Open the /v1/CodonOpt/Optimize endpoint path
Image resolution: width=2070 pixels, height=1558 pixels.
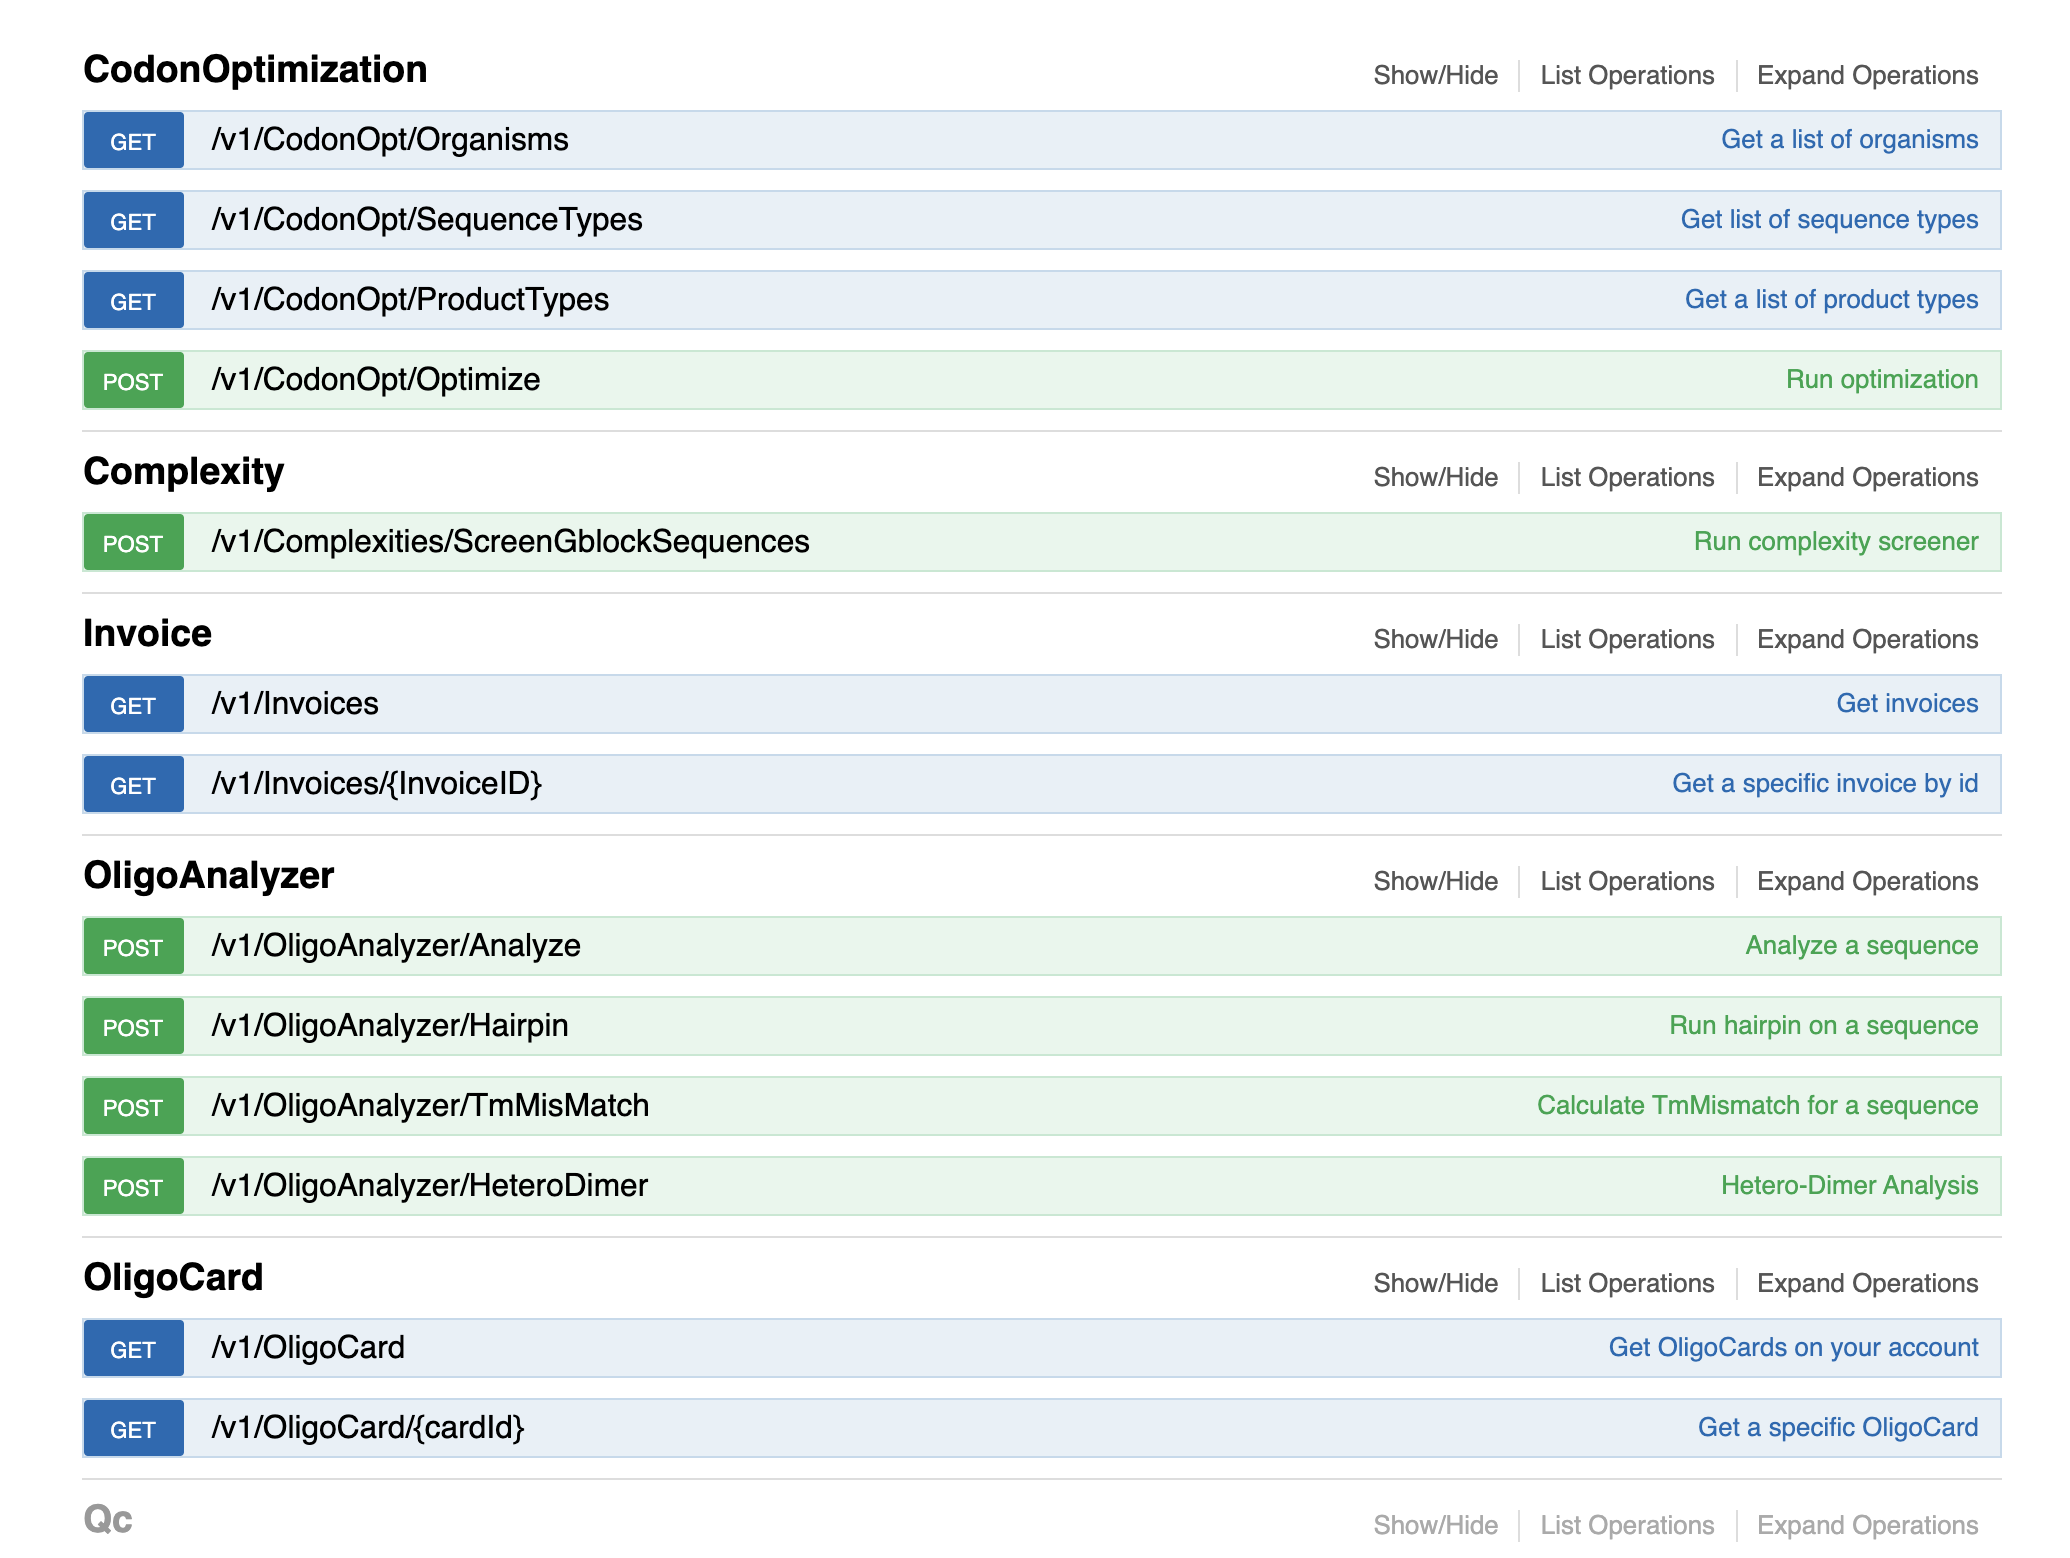click(x=375, y=379)
